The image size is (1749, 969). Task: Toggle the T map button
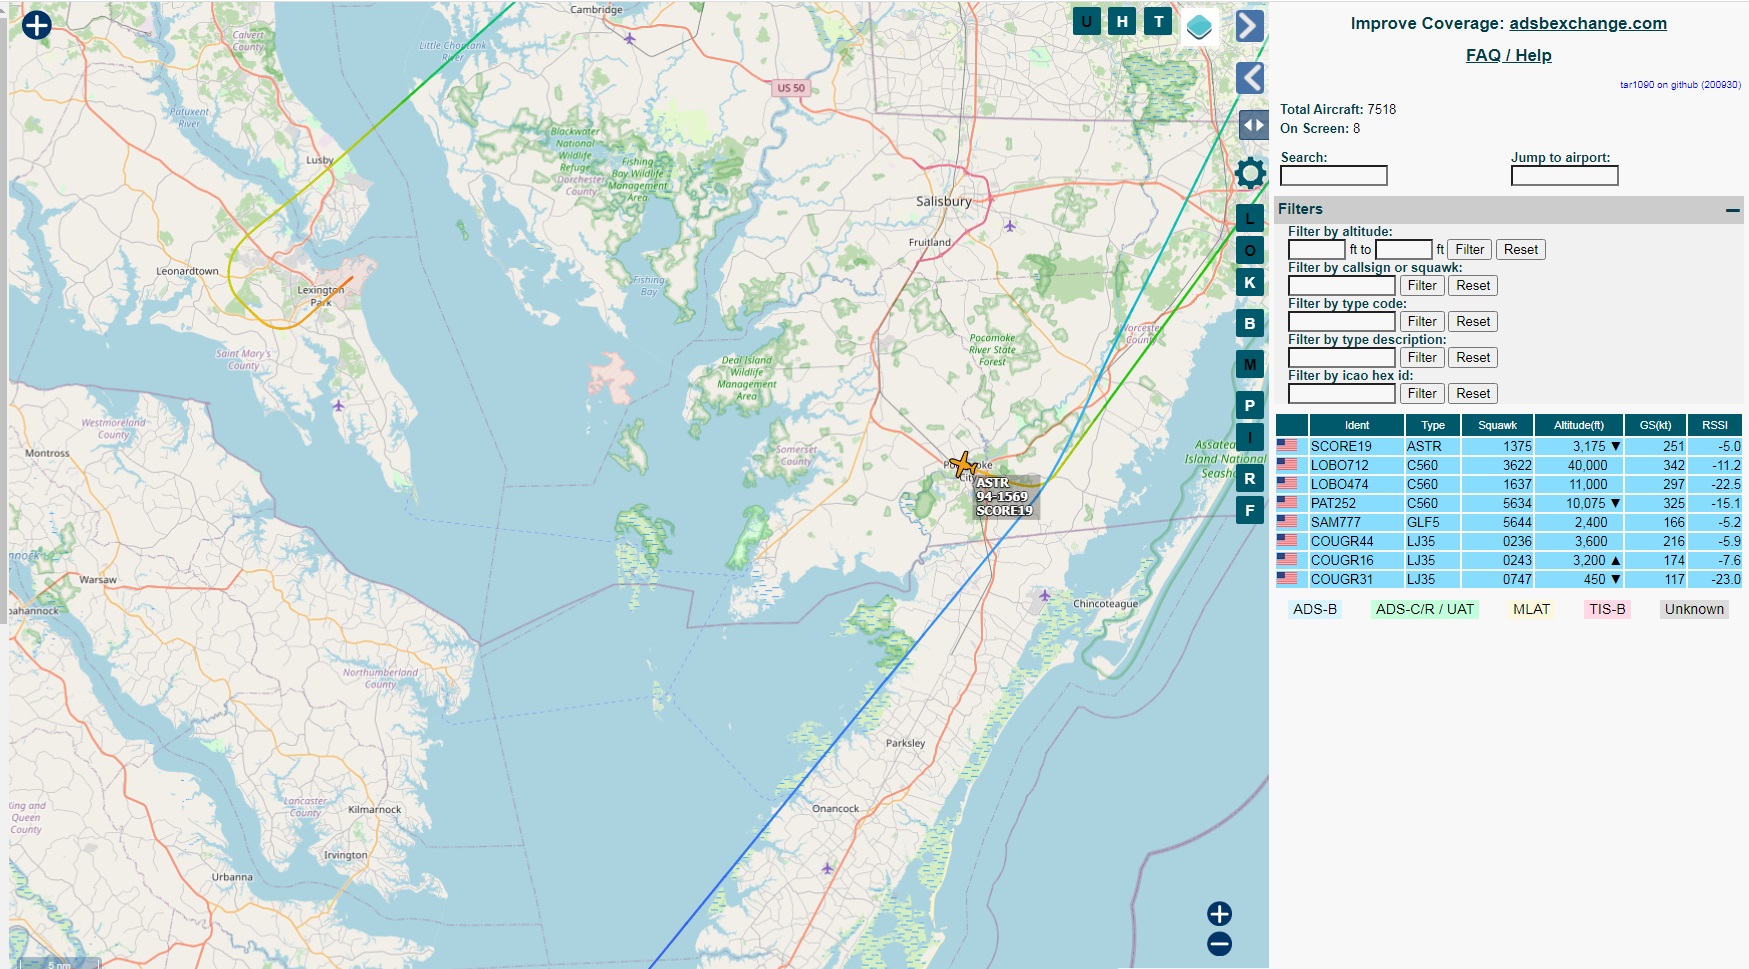pyautogui.click(x=1158, y=21)
